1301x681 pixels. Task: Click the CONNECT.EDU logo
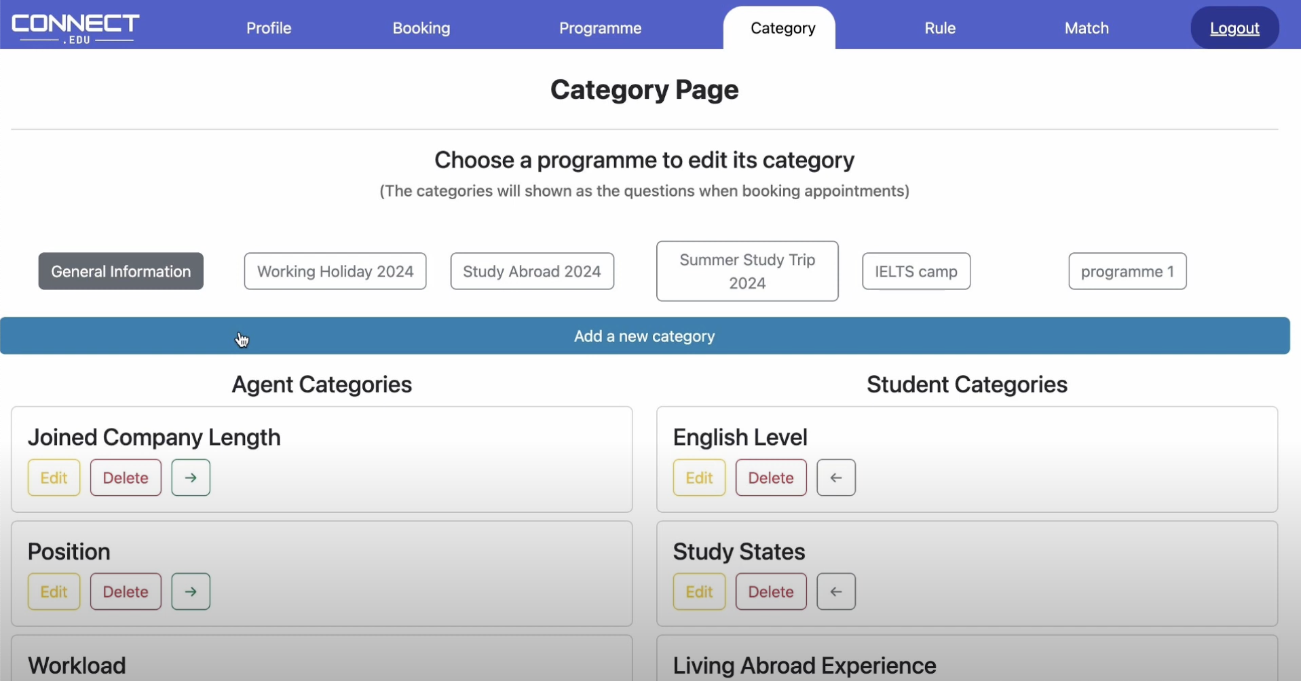(x=75, y=28)
